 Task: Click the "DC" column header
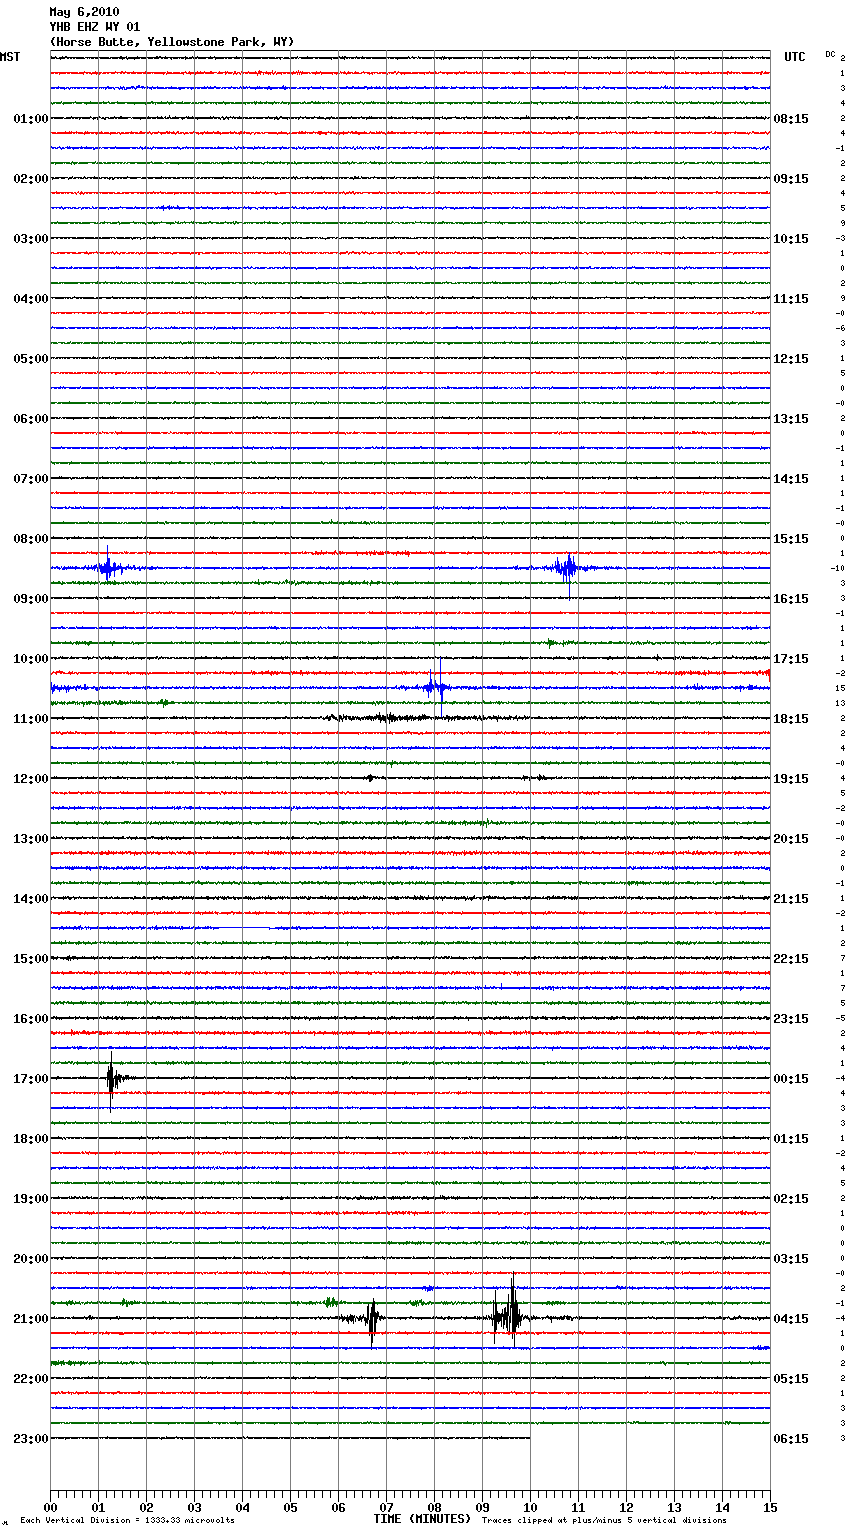(x=830, y=54)
